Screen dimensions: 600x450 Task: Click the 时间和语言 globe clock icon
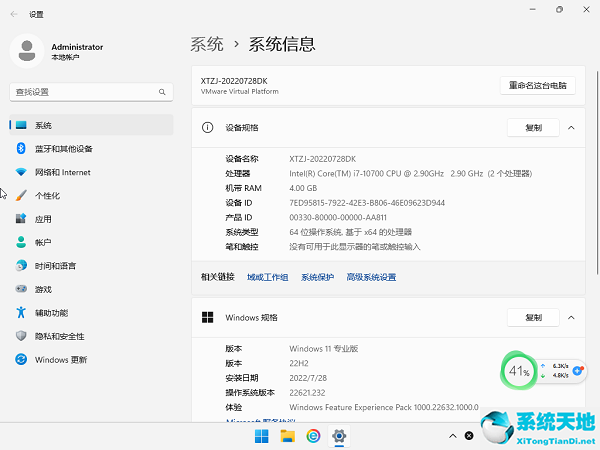pyautogui.click(x=21, y=266)
